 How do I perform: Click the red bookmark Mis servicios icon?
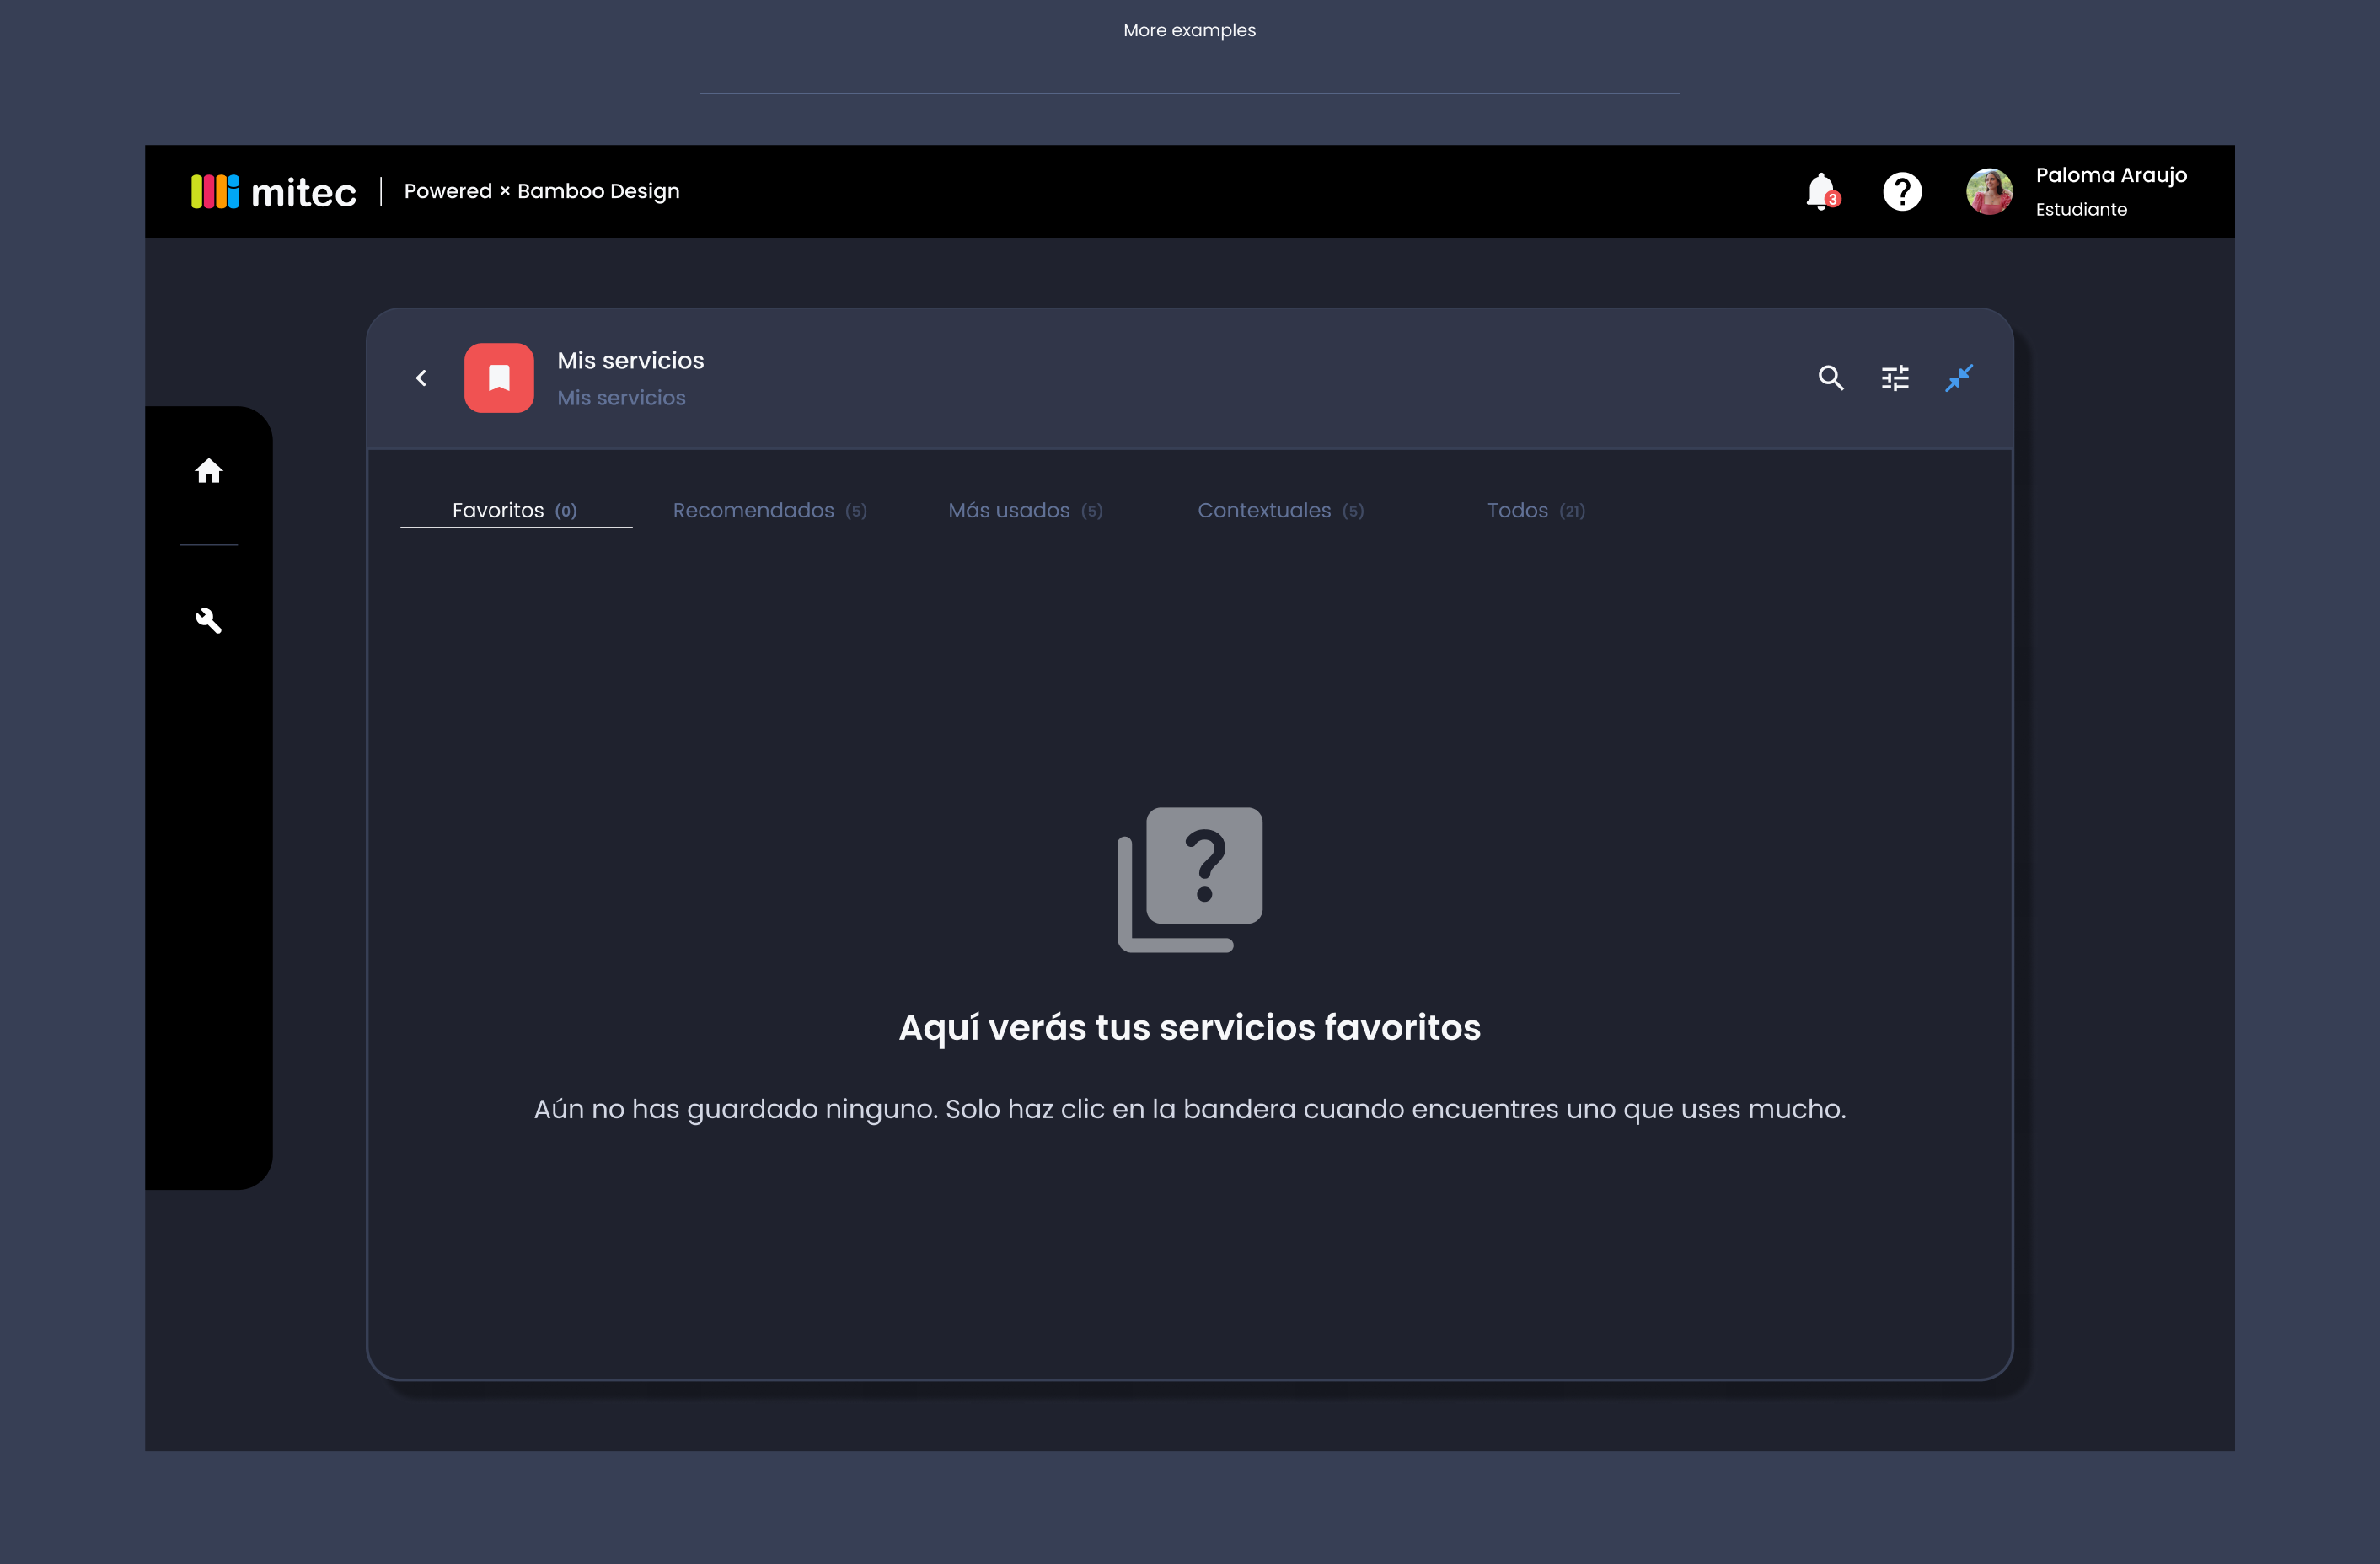click(499, 378)
